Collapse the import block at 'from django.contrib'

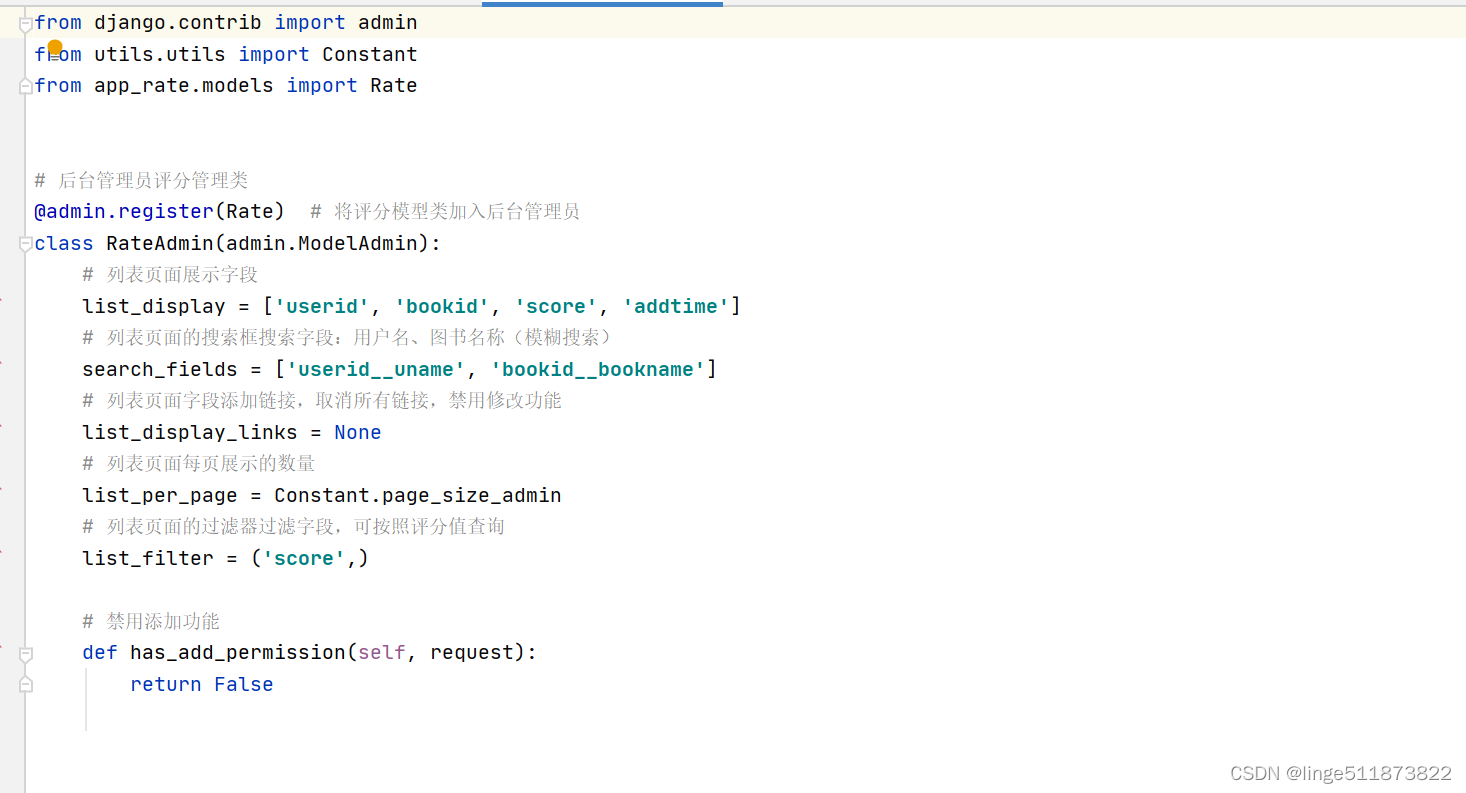(x=25, y=24)
